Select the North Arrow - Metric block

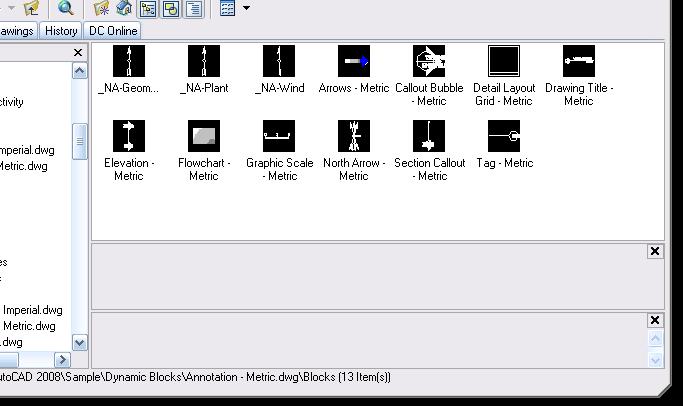click(354, 137)
